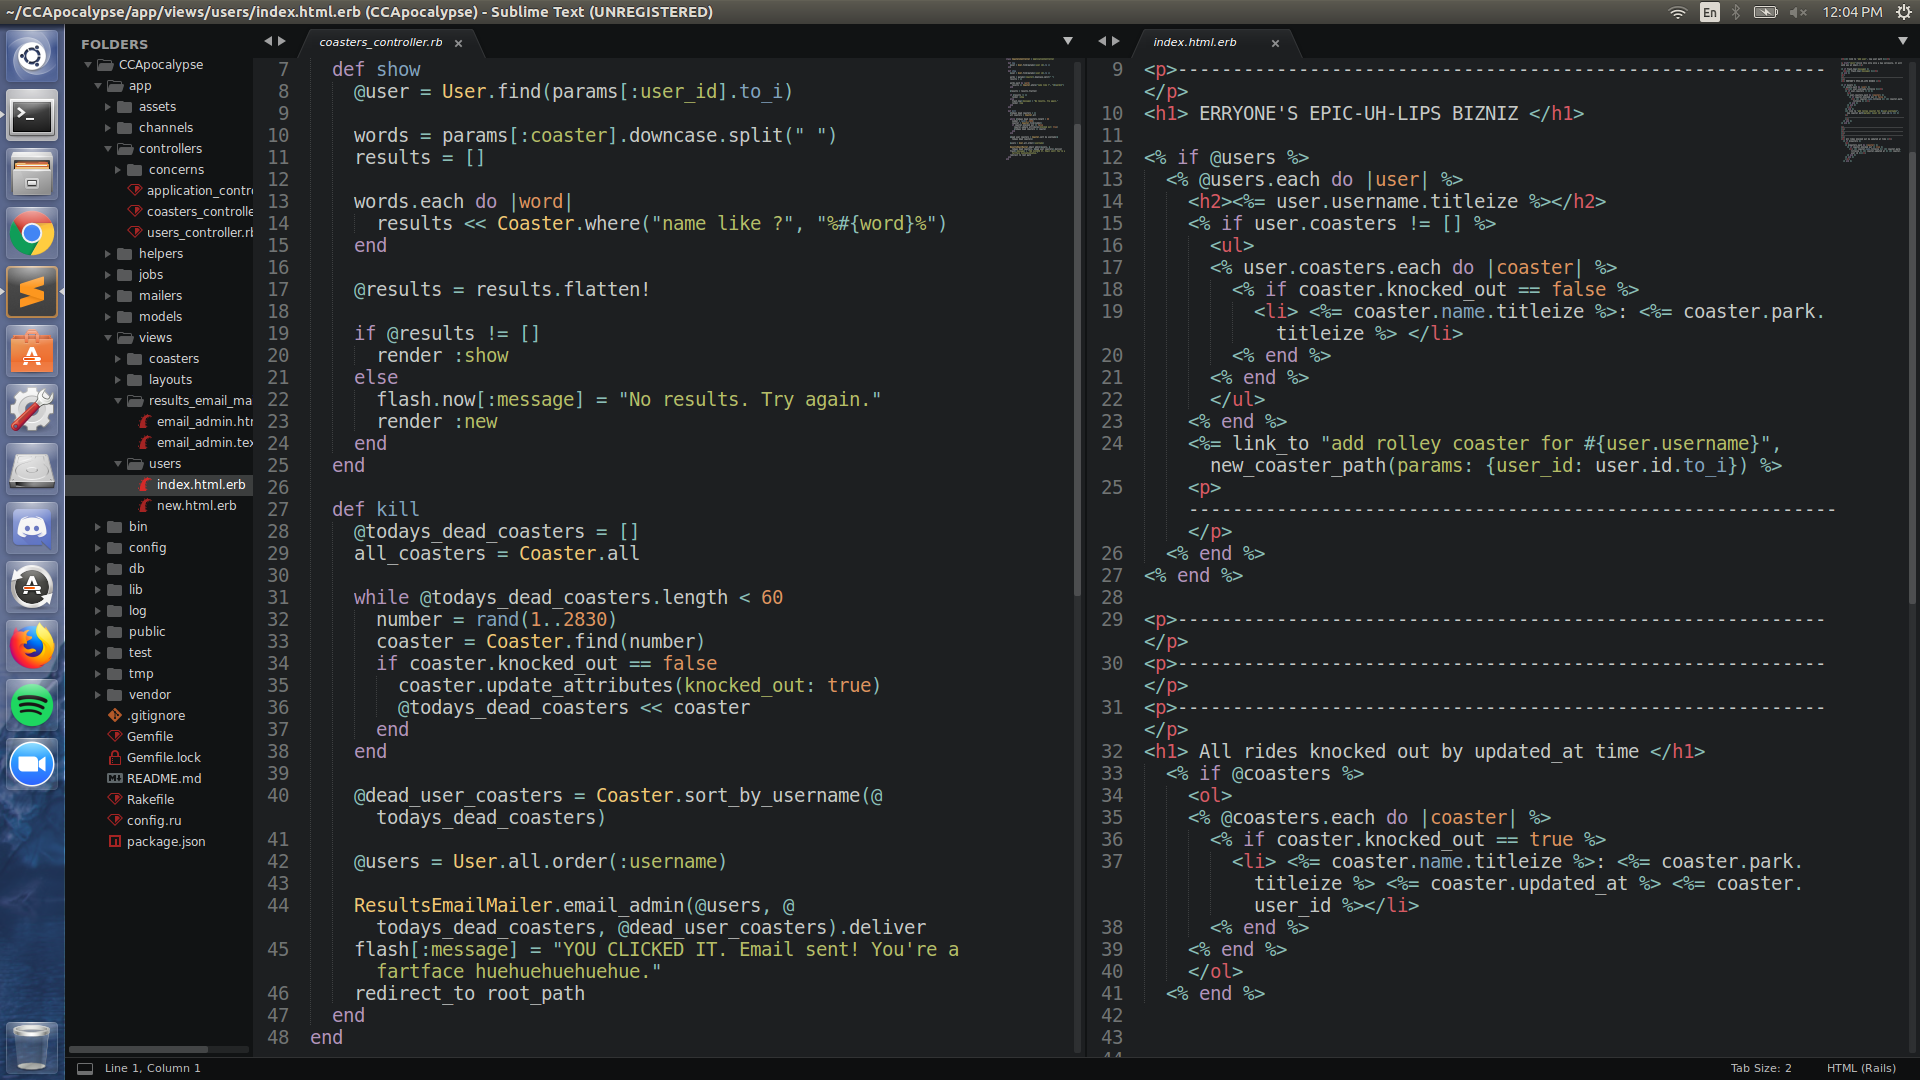Change syntax via HTML (Rails) status label
Image resolution: width=1920 pixels, height=1080 pixels.
1860,1068
